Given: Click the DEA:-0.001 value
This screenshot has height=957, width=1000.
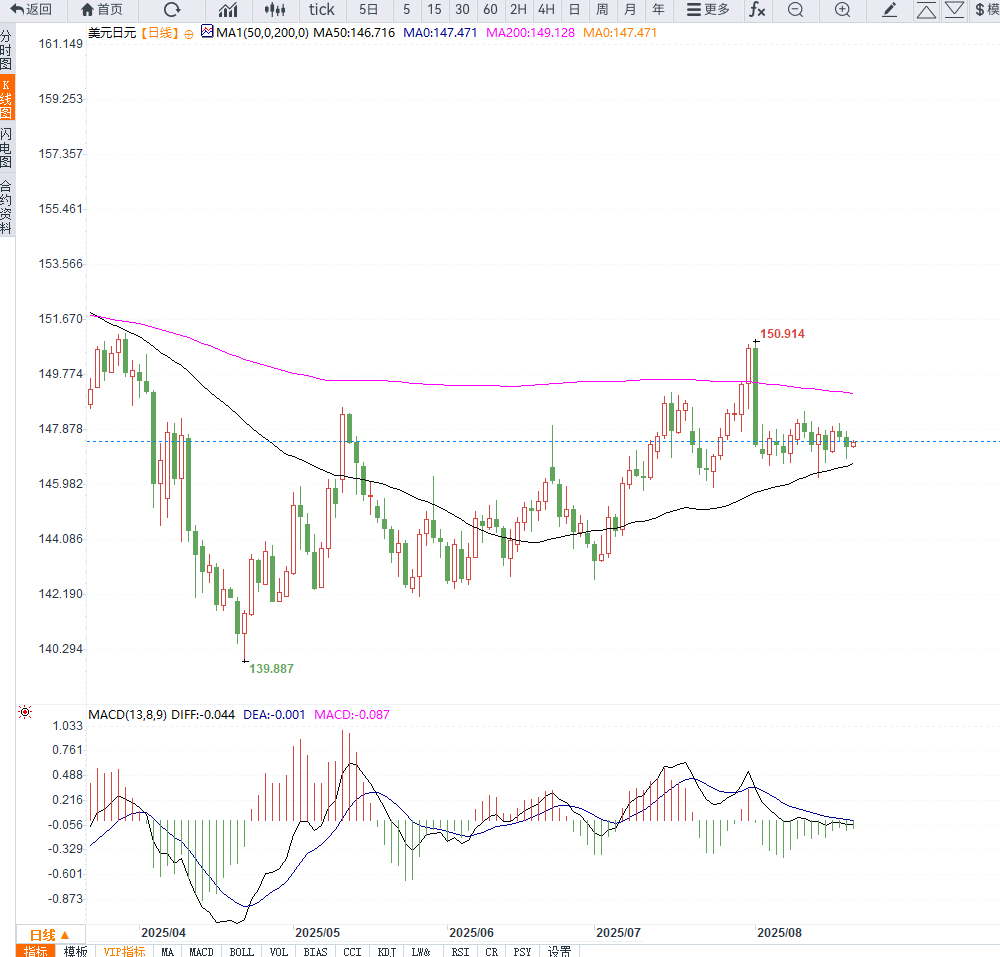Looking at the screenshot, I should click(274, 715).
